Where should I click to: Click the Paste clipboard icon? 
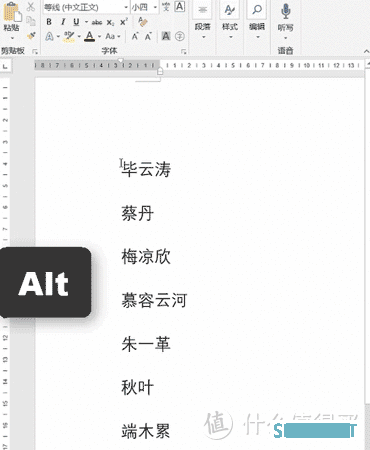pos(12,12)
